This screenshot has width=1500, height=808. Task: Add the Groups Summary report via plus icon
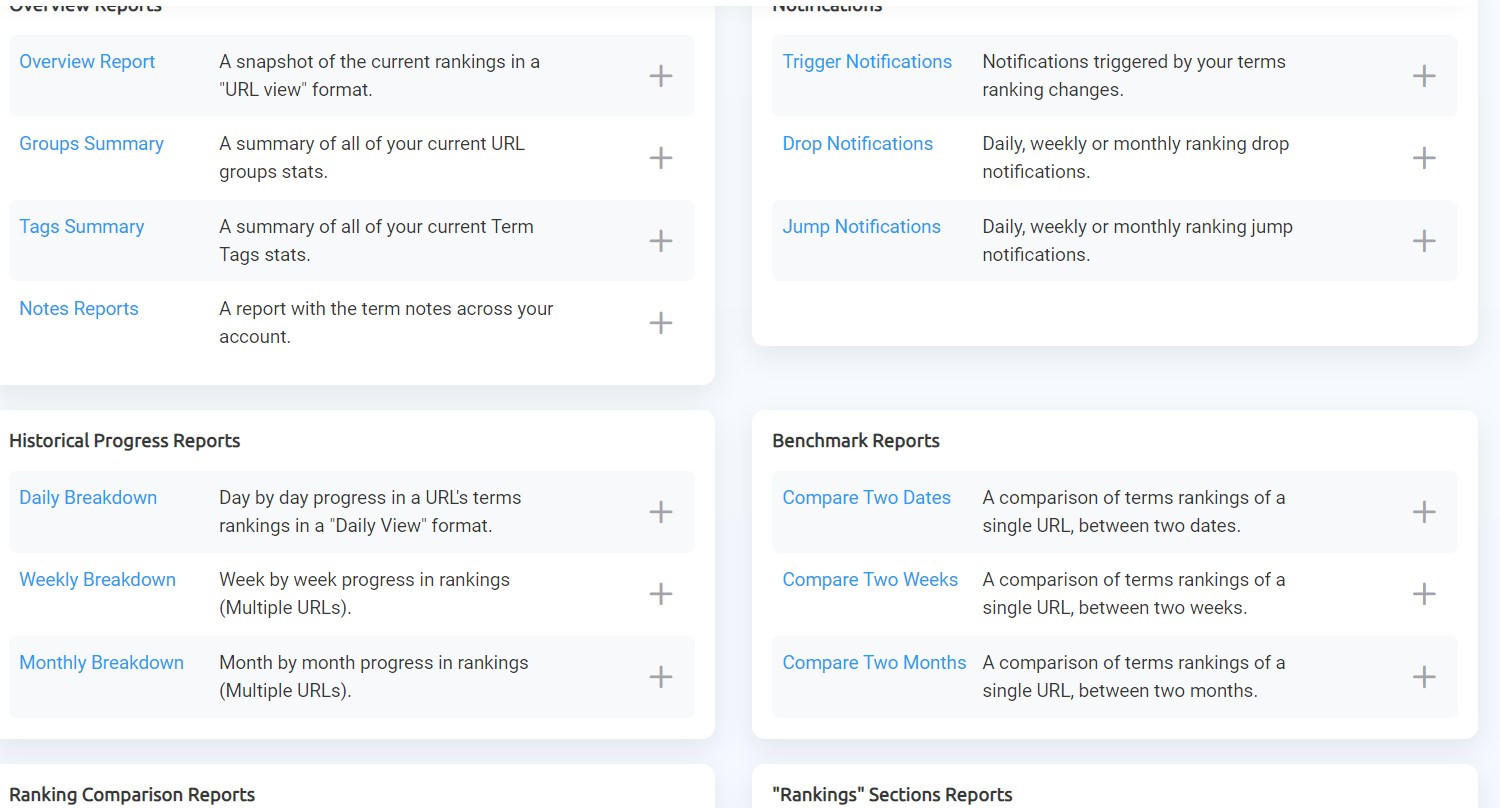tap(661, 158)
